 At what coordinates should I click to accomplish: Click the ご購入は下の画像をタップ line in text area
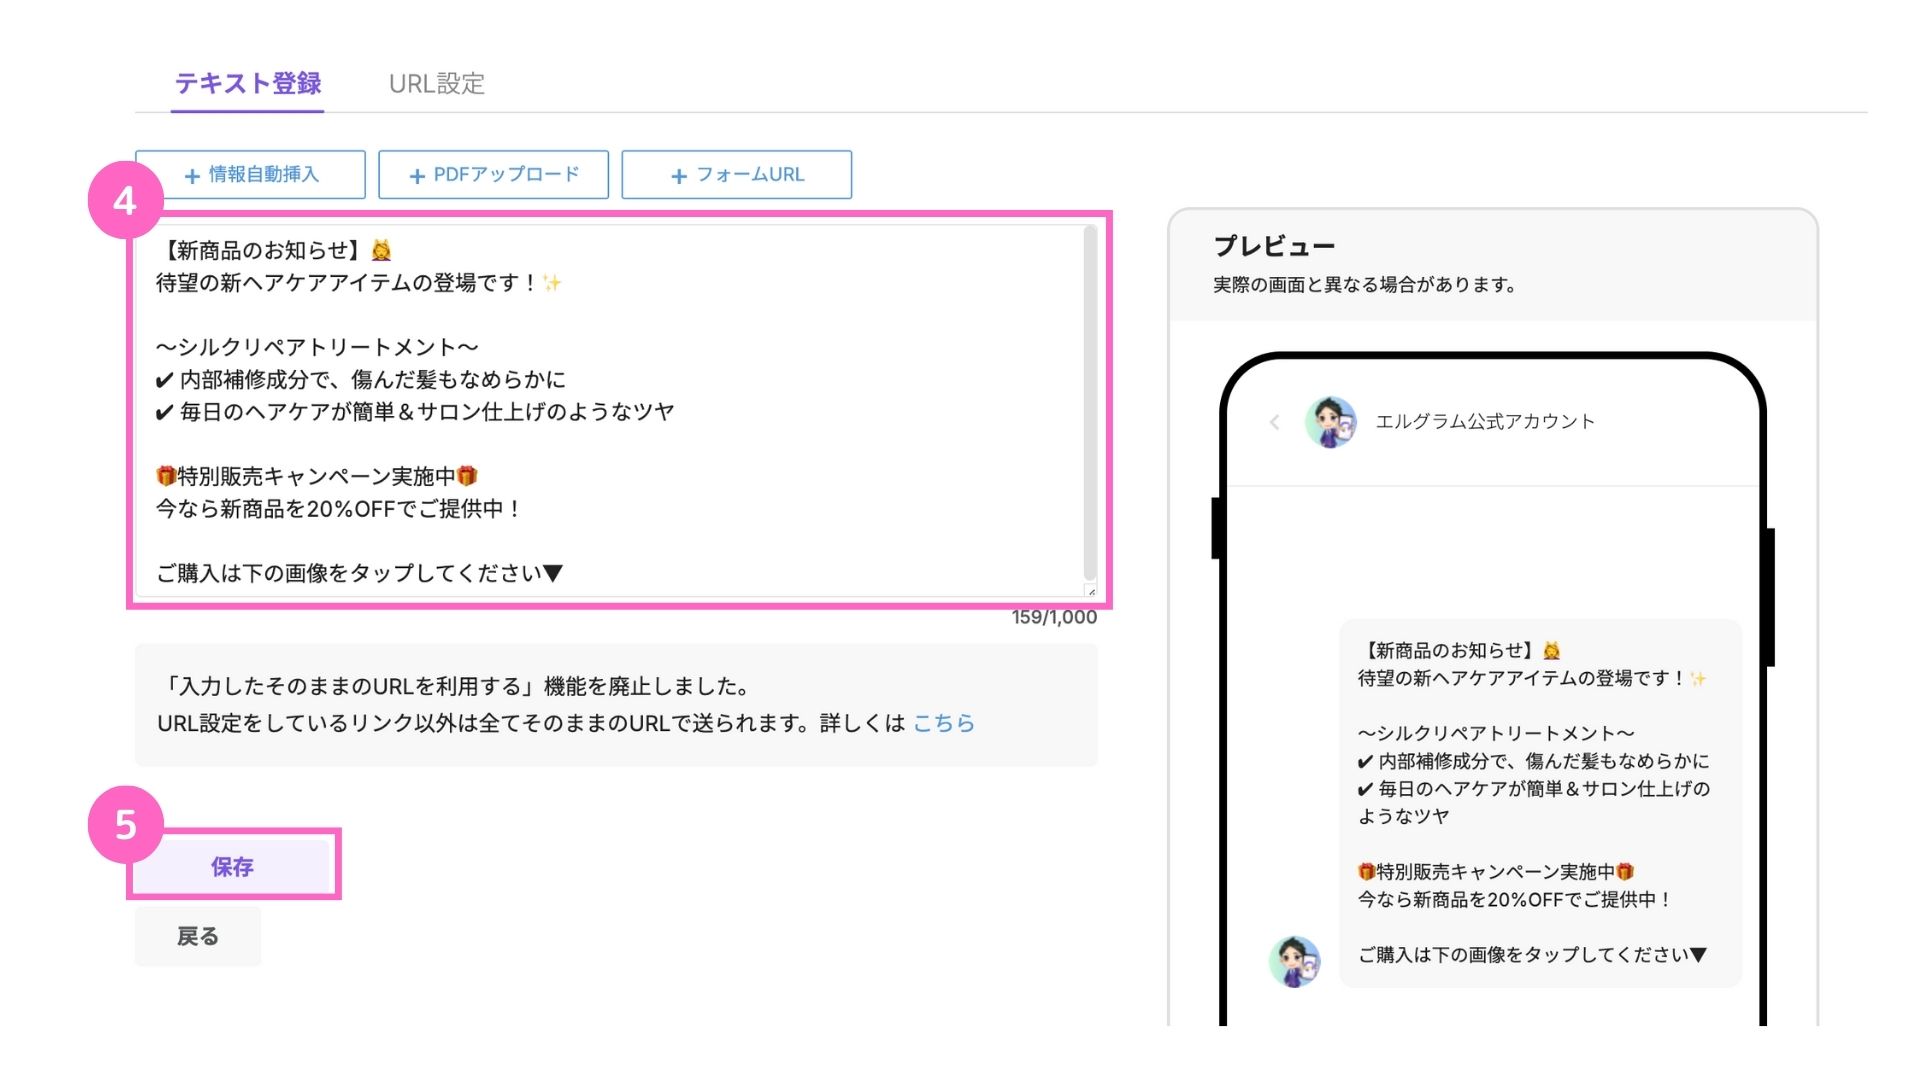(360, 573)
